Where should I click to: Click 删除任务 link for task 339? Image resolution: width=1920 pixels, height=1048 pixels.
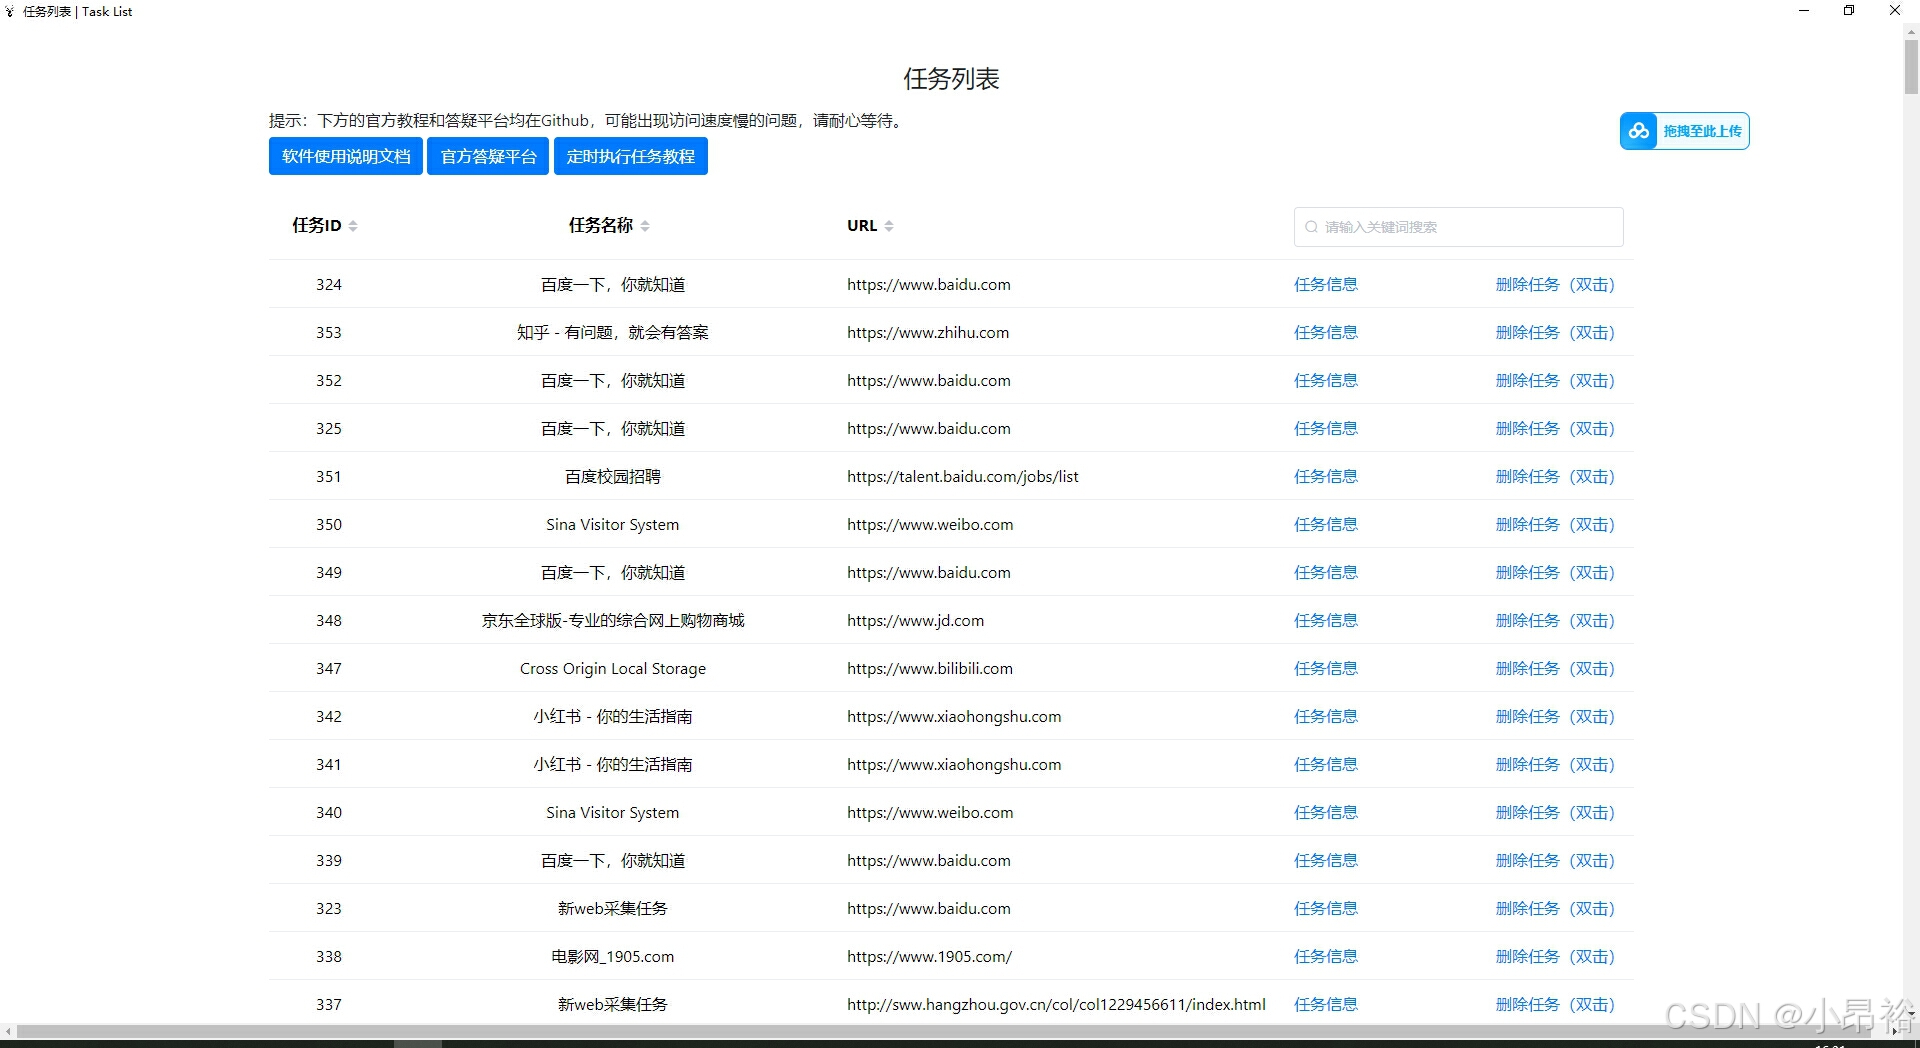pyautogui.click(x=1555, y=861)
